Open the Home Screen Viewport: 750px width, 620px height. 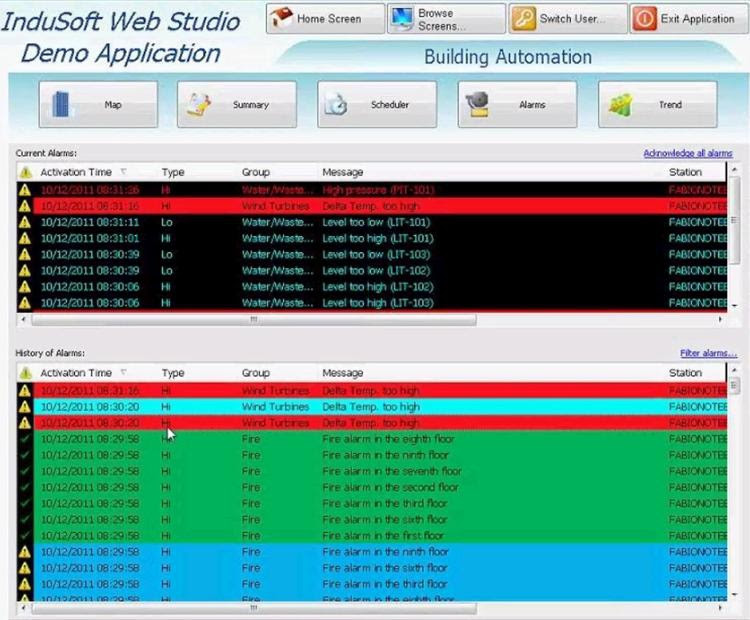click(325, 19)
